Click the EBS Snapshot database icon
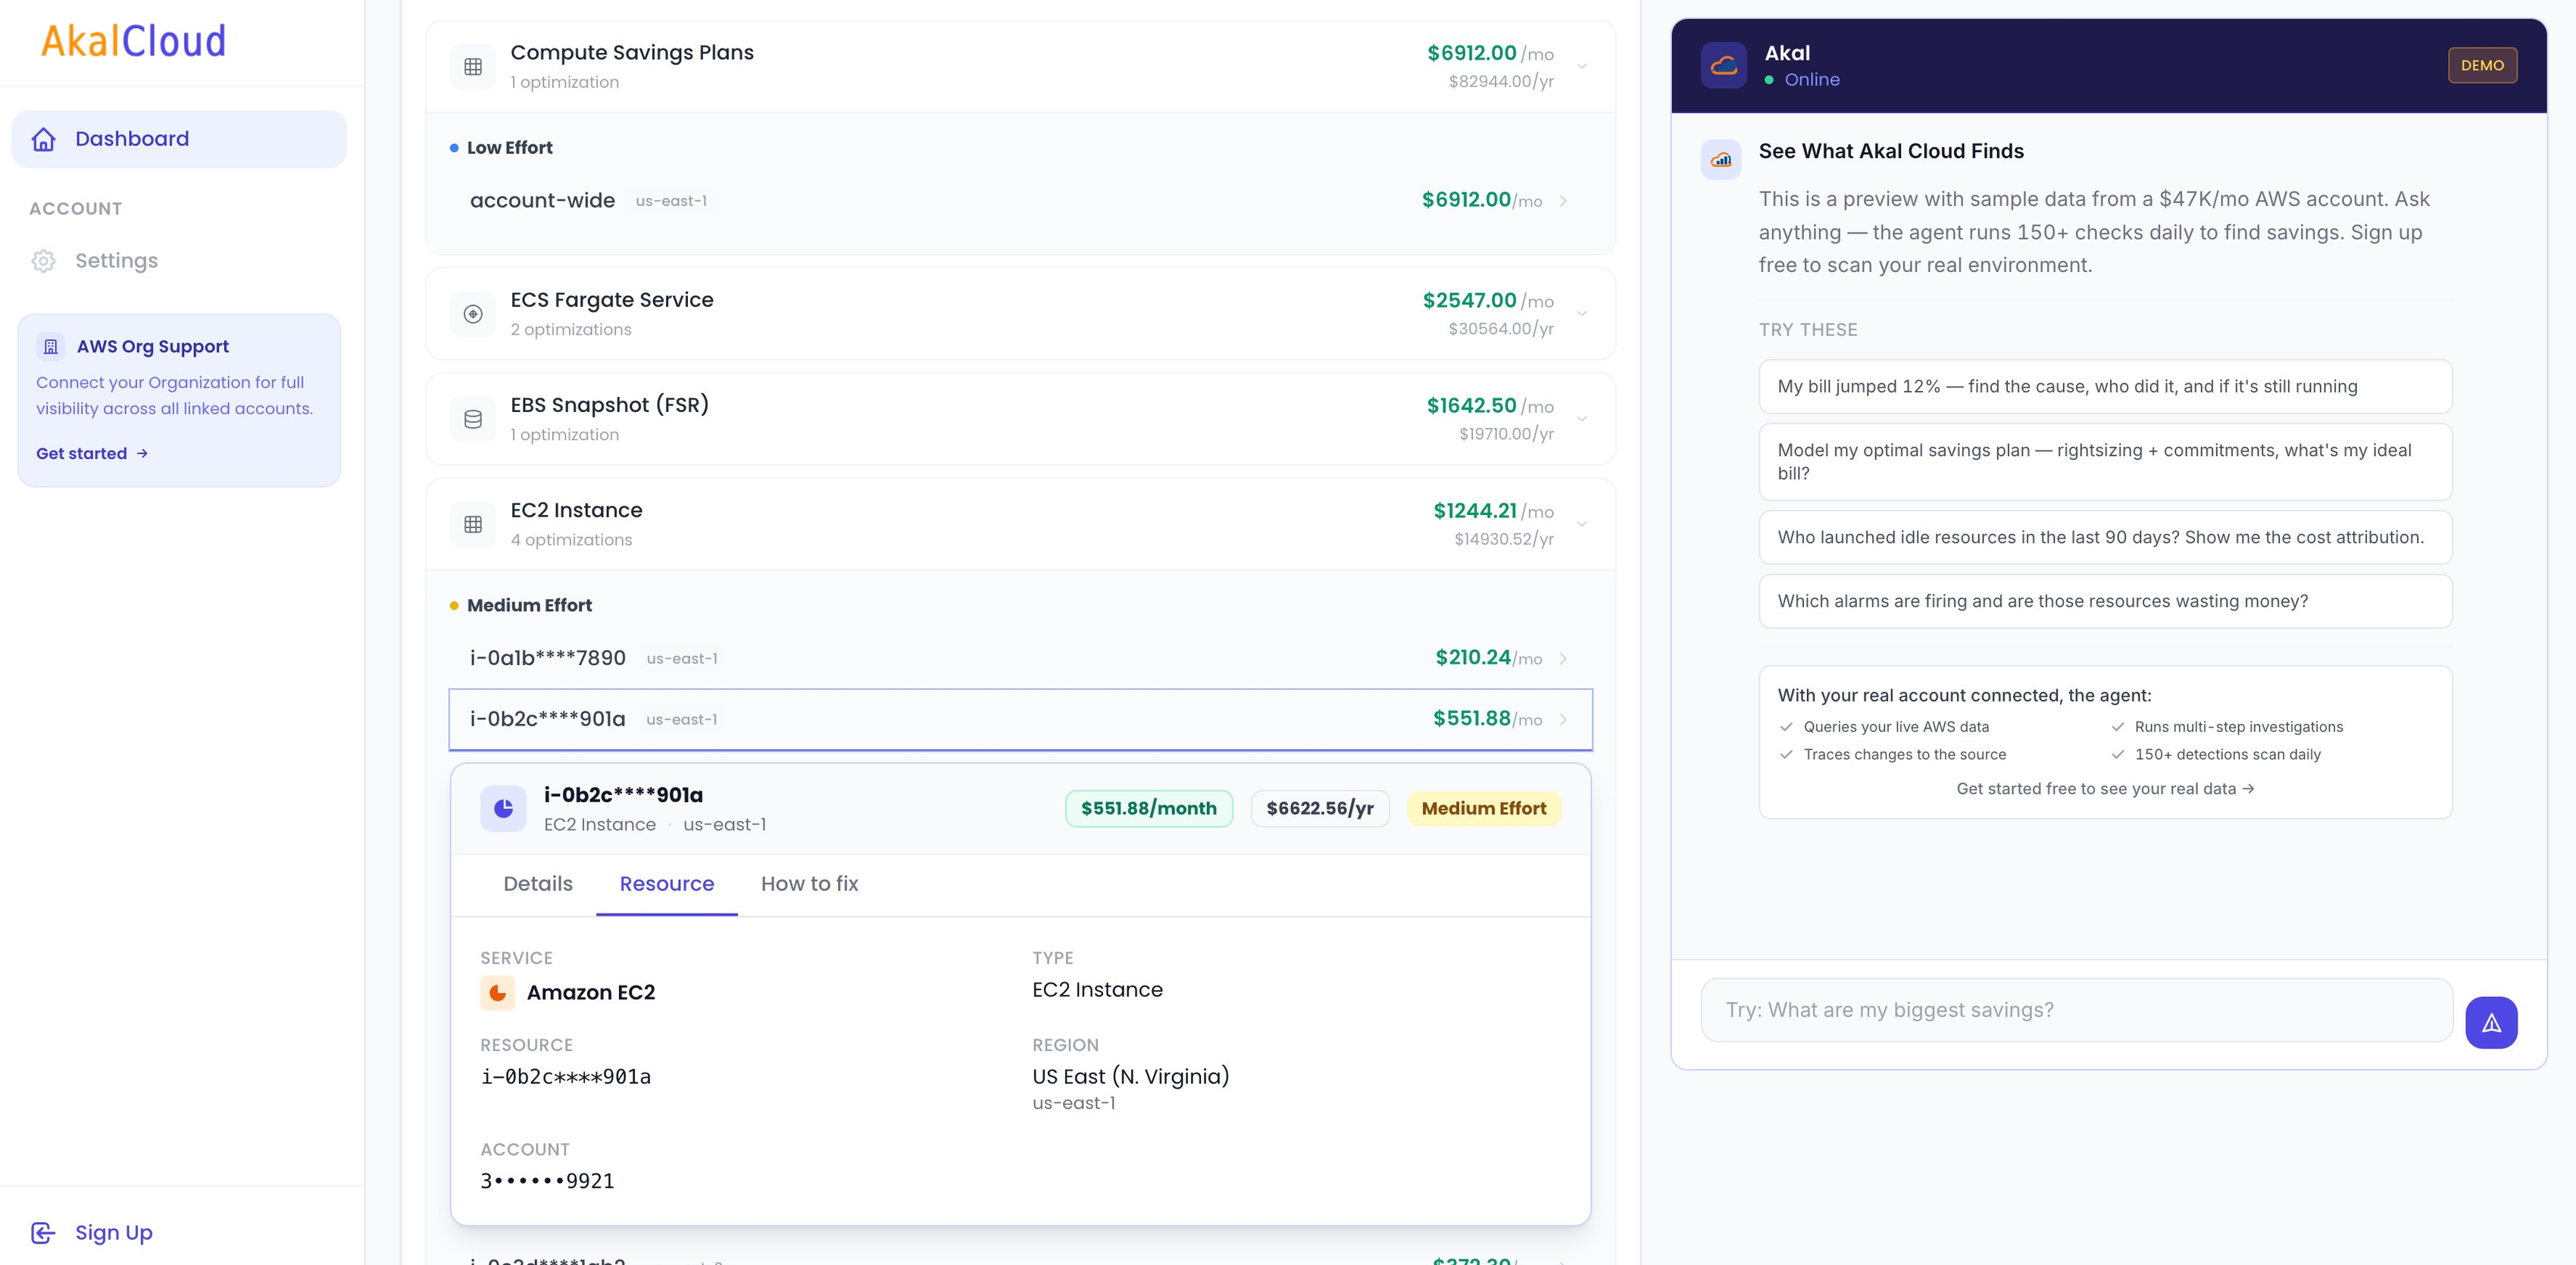Screen dimensions: 2576x1265 (x=473, y=419)
